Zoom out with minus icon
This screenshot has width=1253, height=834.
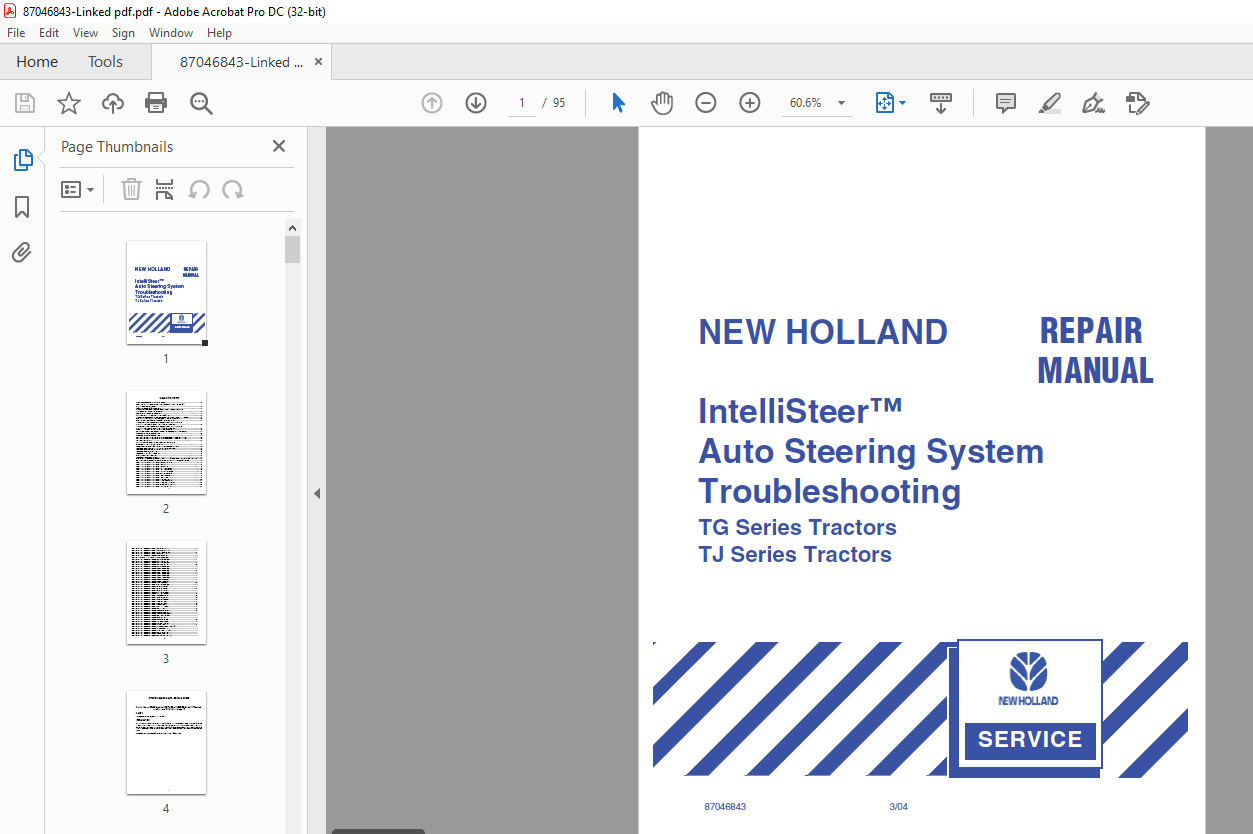pyautogui.click(x=706, y=103)
